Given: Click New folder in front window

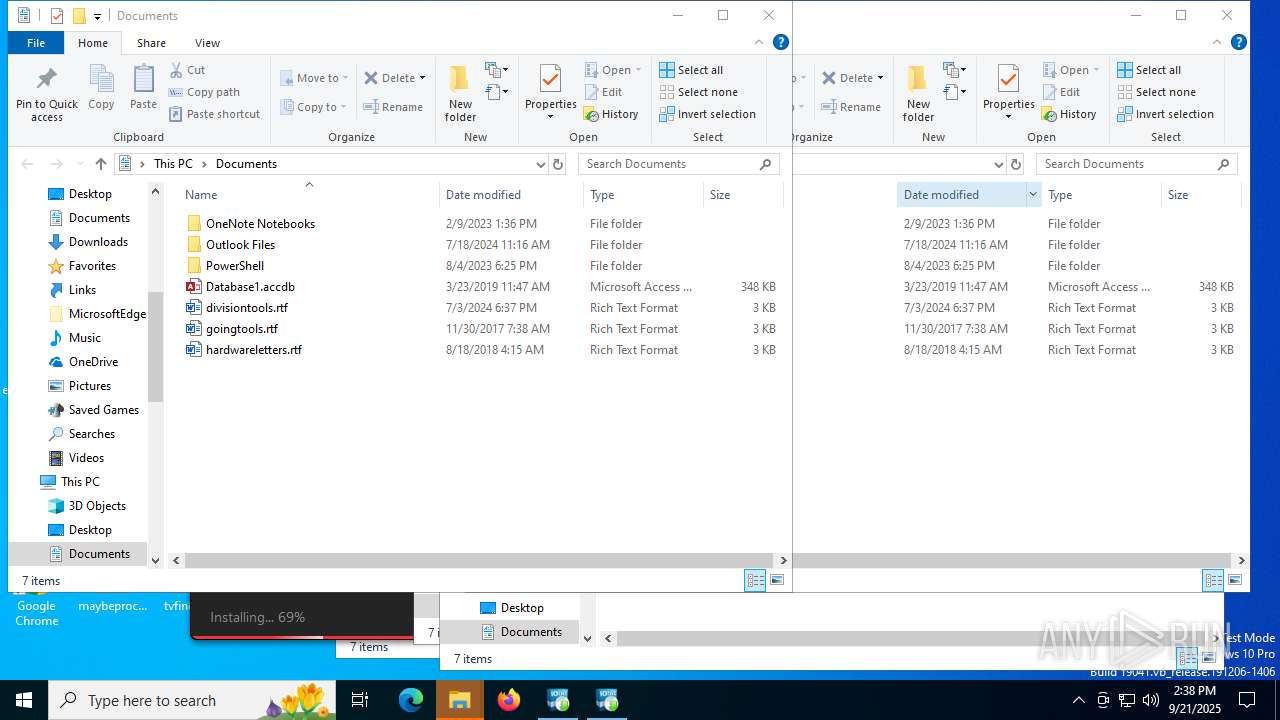Looking at the screenshot, I should click(460, 94).
